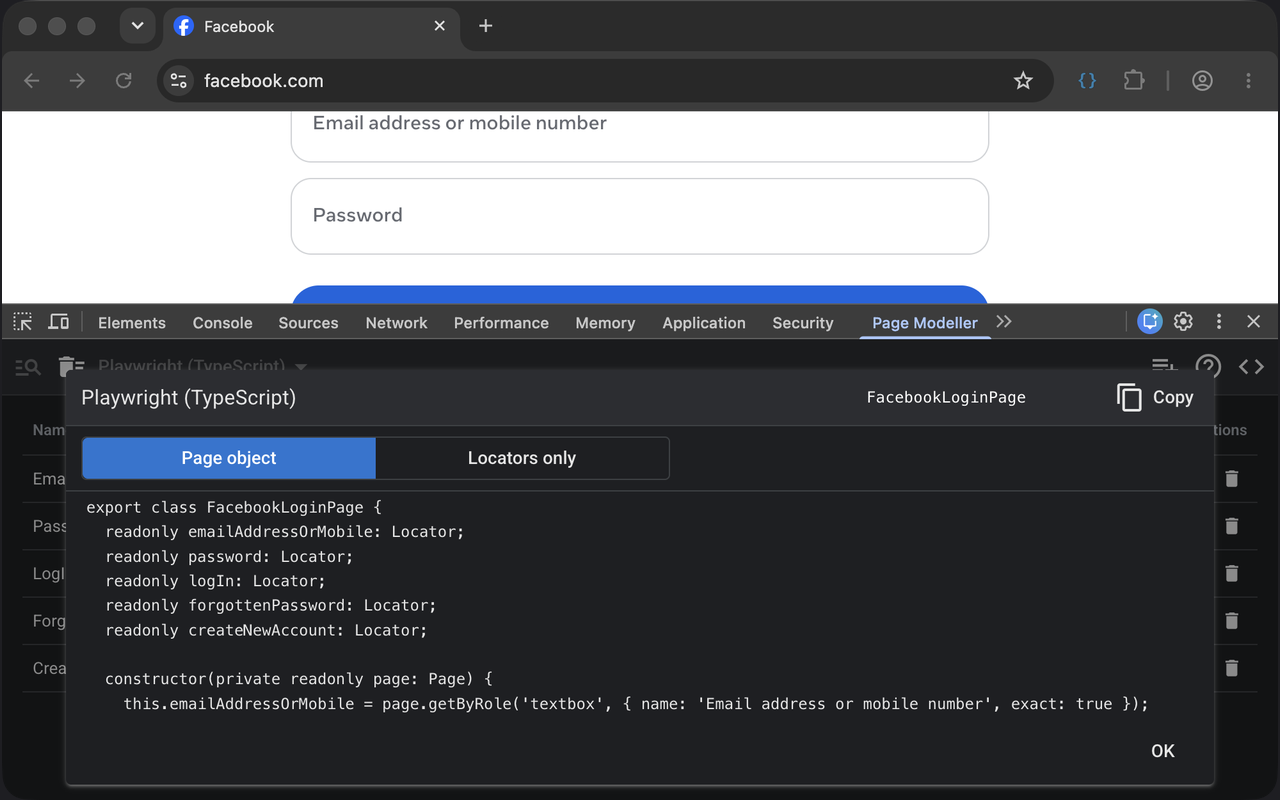Screen dimensions: 1280x800
Task: Select the Page object toggle
Action: 229,458
